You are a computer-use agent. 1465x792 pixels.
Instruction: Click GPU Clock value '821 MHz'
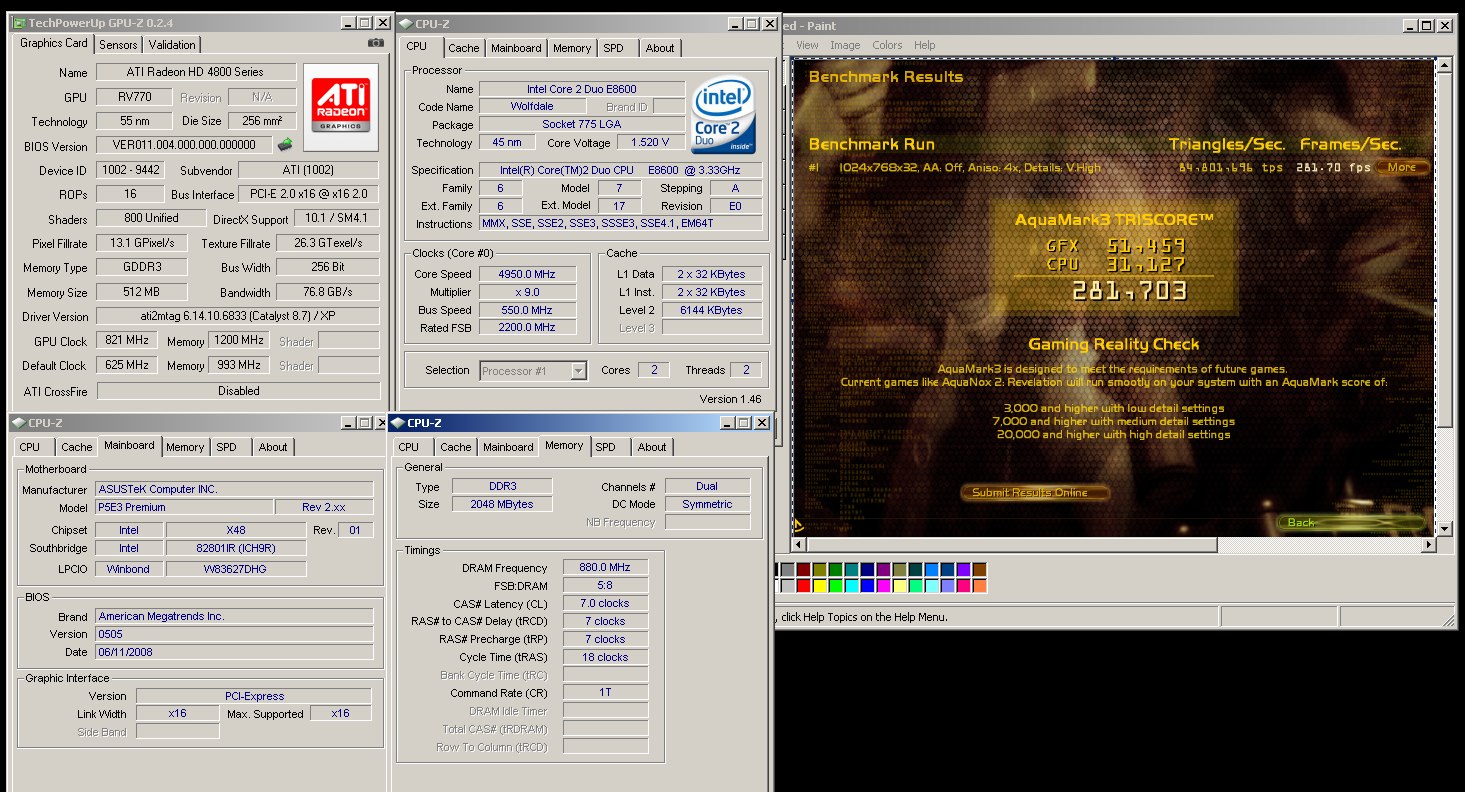[x=128, y=341]
